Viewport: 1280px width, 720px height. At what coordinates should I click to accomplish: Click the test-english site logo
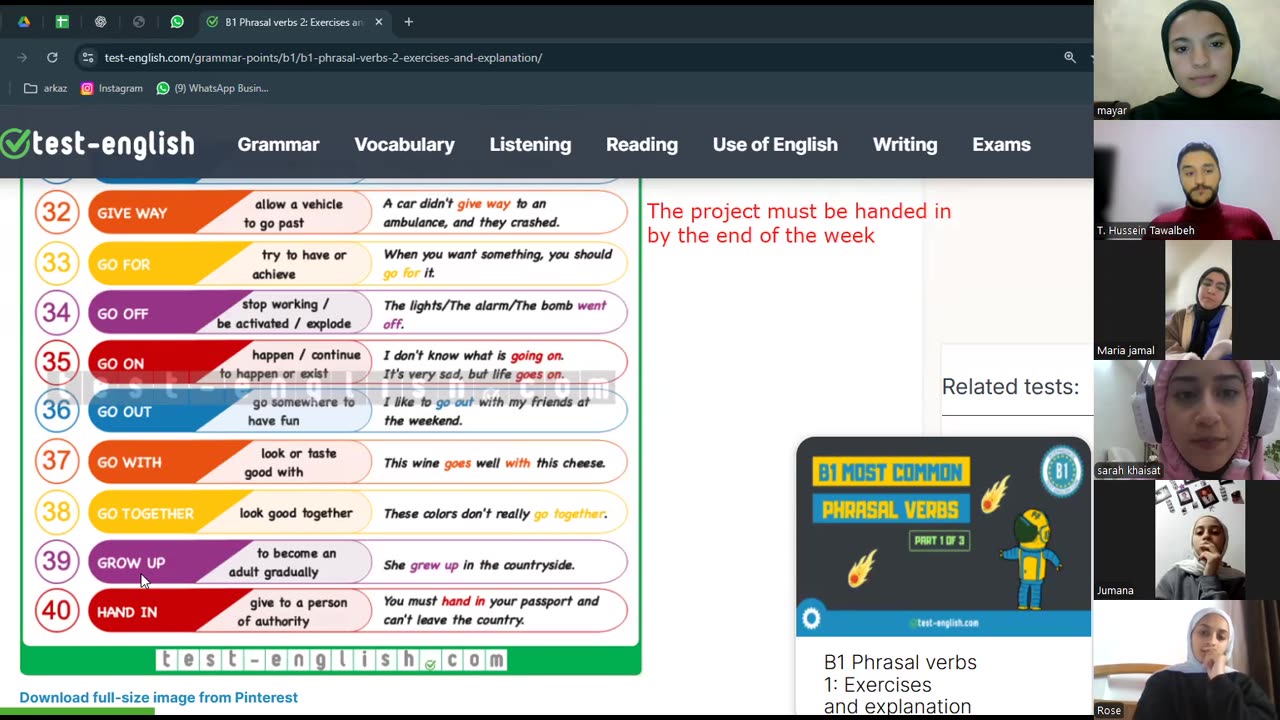pyautogui.click(x=98, y=145)
